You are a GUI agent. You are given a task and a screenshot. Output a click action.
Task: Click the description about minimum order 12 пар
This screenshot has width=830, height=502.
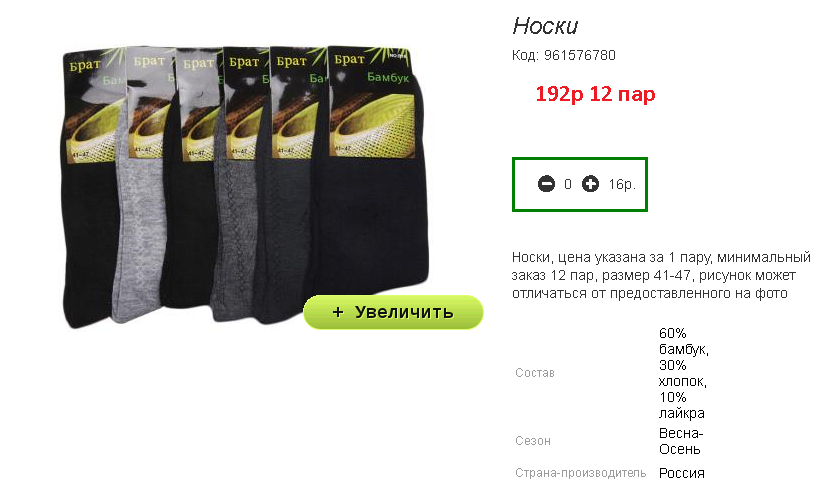[x=661, y=275]
